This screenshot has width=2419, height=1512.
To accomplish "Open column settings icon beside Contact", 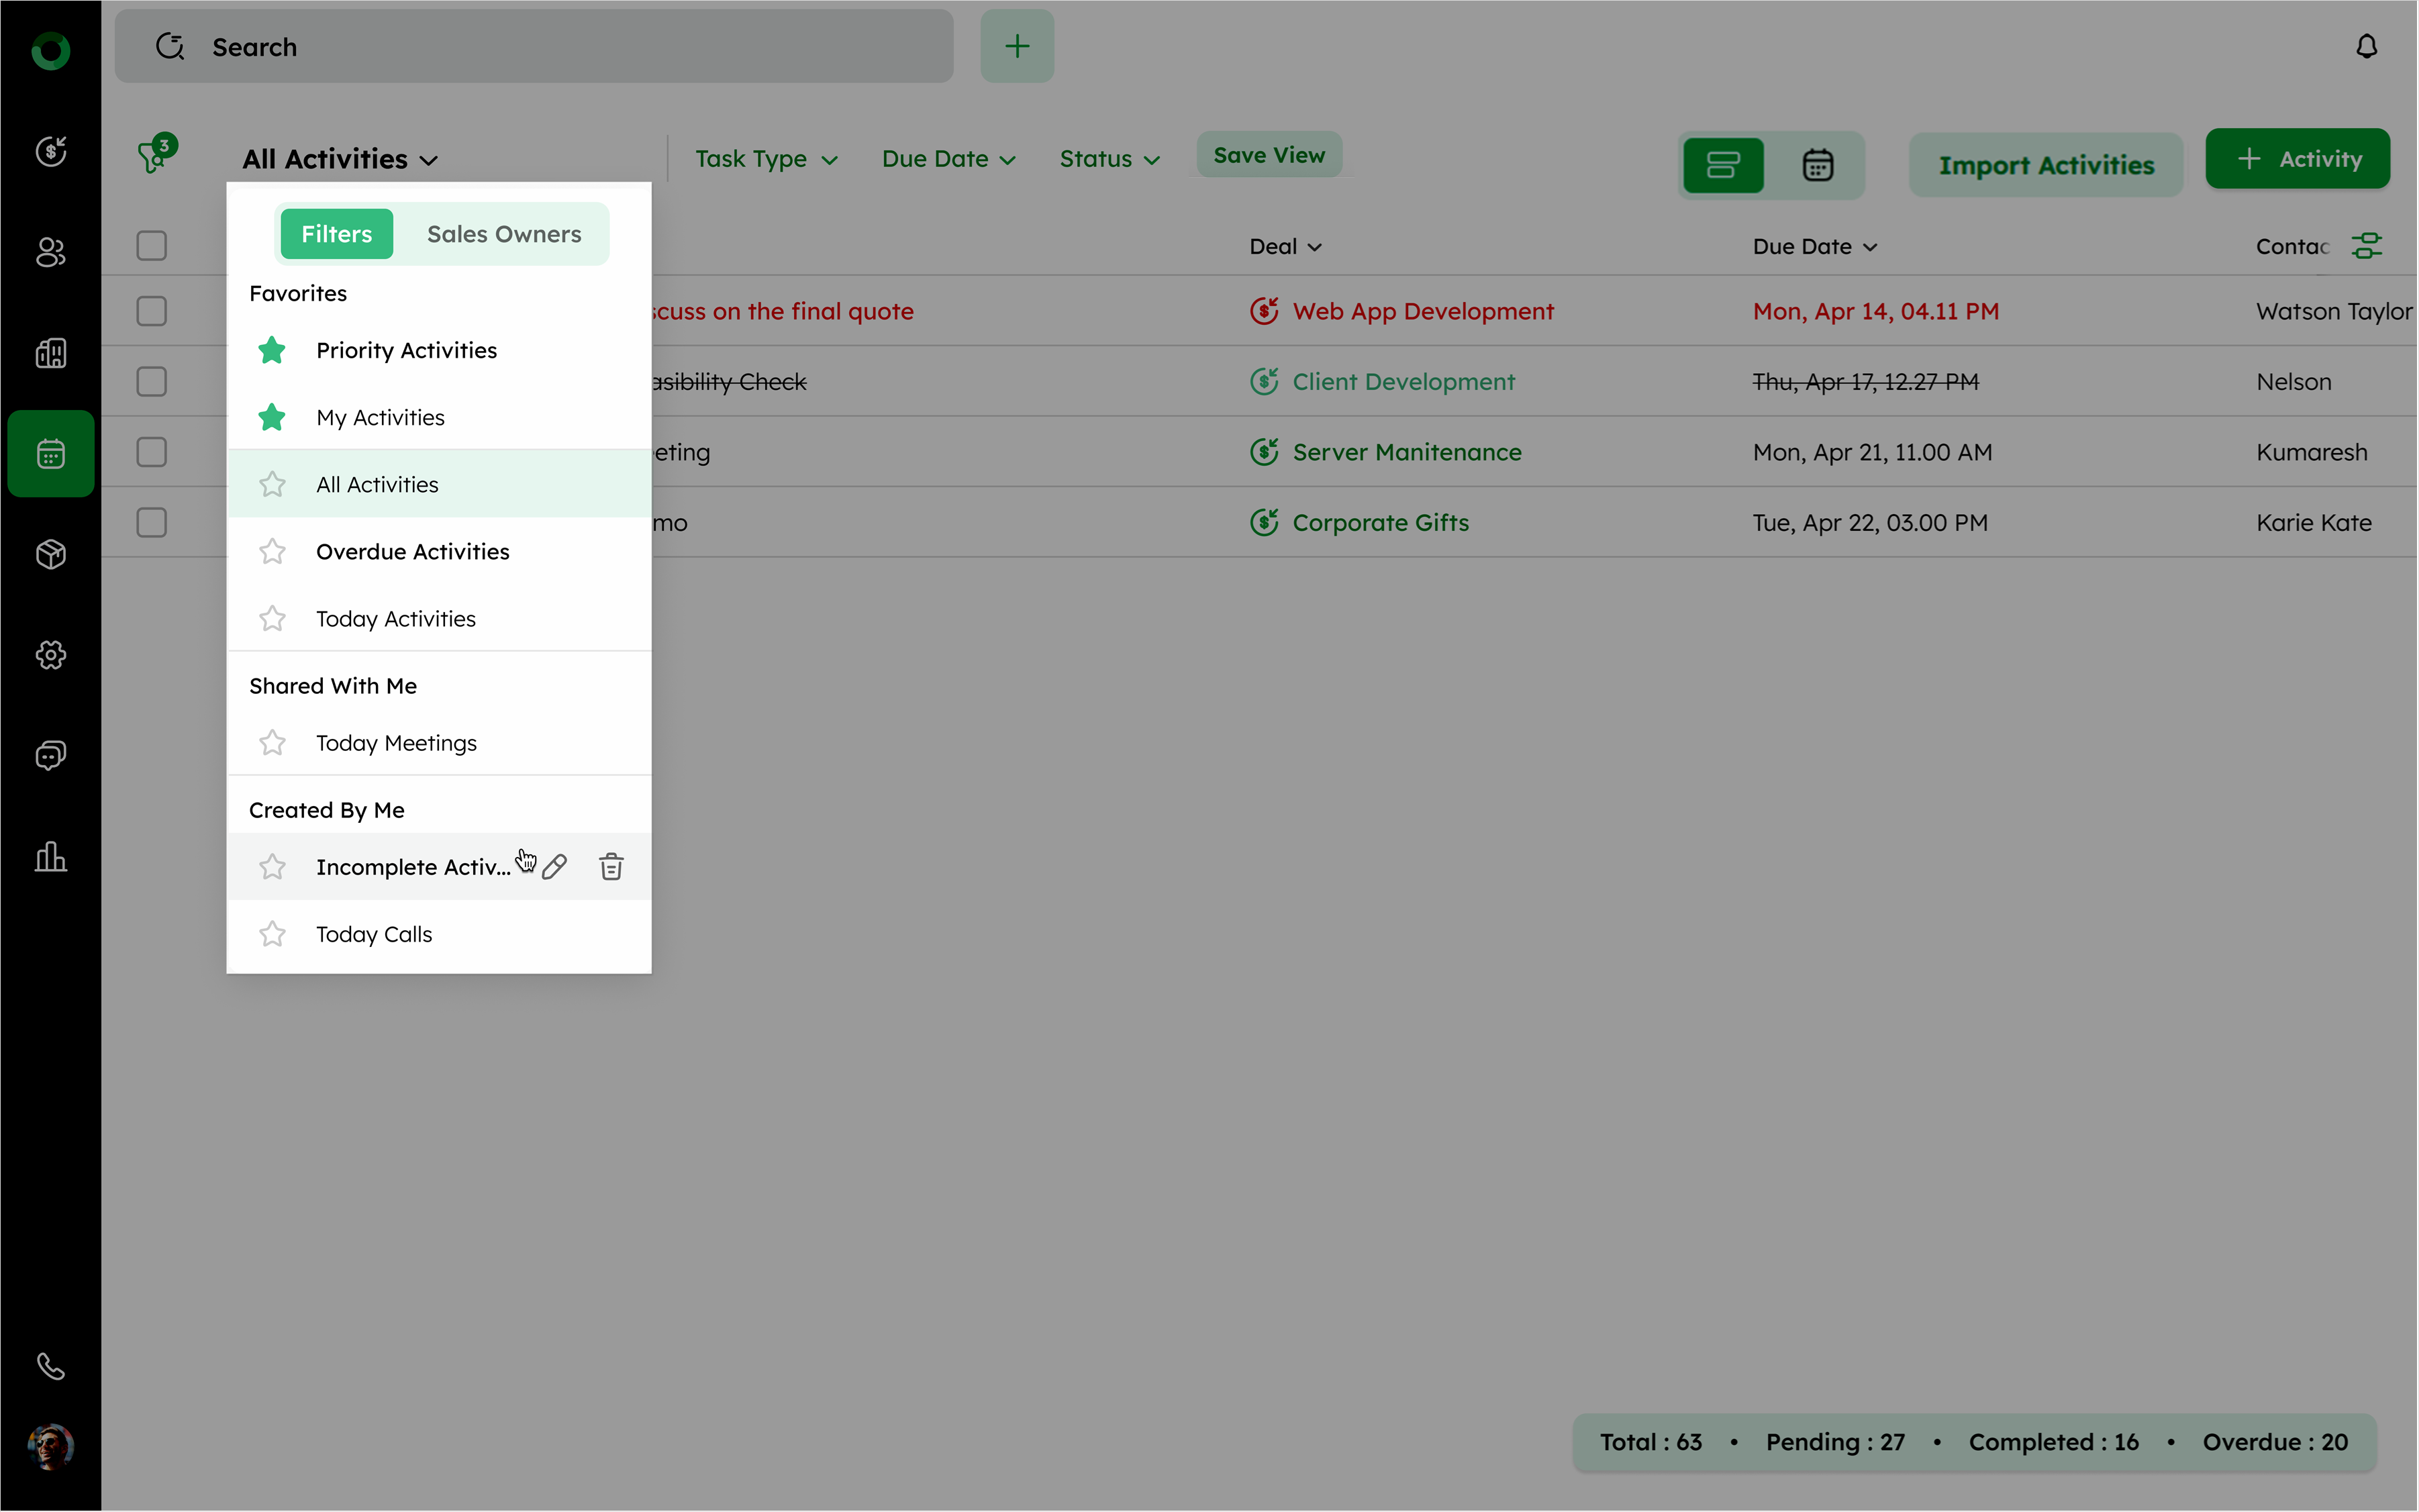I will click(x=2366, y=246).
